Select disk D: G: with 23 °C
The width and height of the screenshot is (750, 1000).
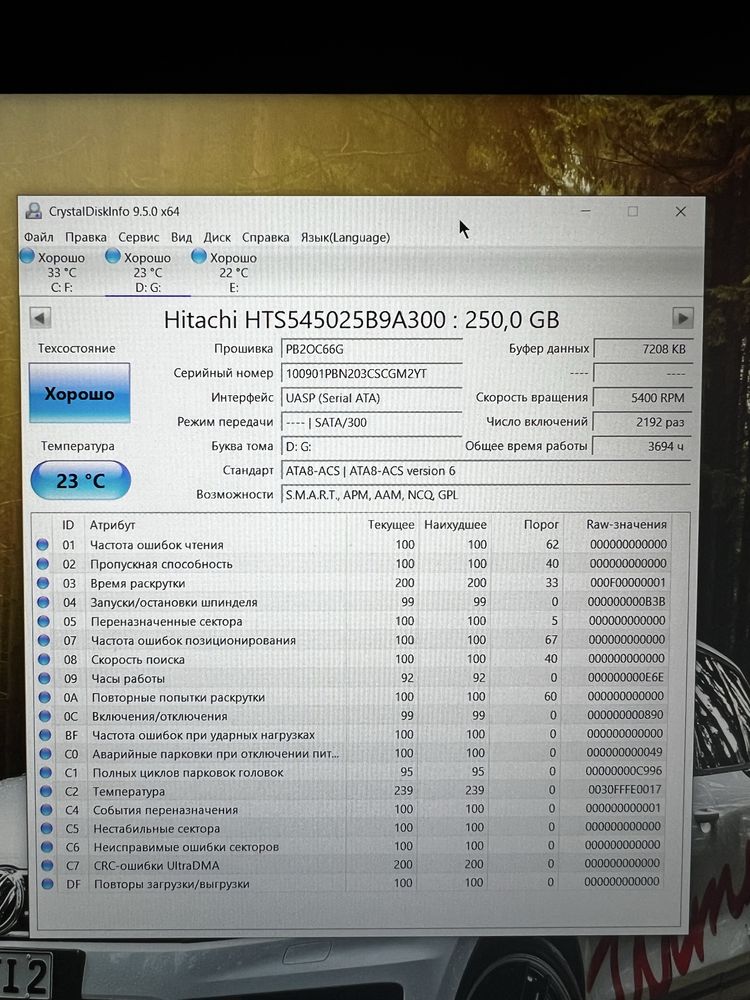pyautogui.click(x=147, y=272)
